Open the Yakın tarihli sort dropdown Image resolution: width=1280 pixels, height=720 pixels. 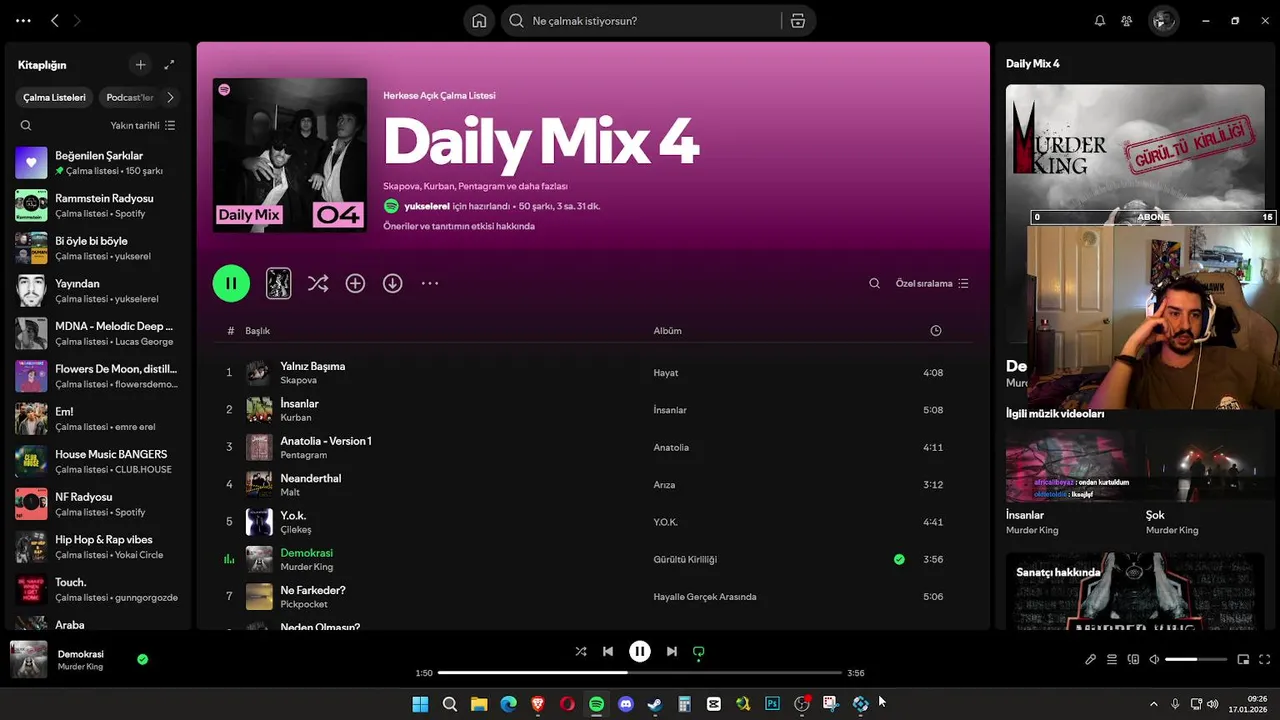click(143, 126)
